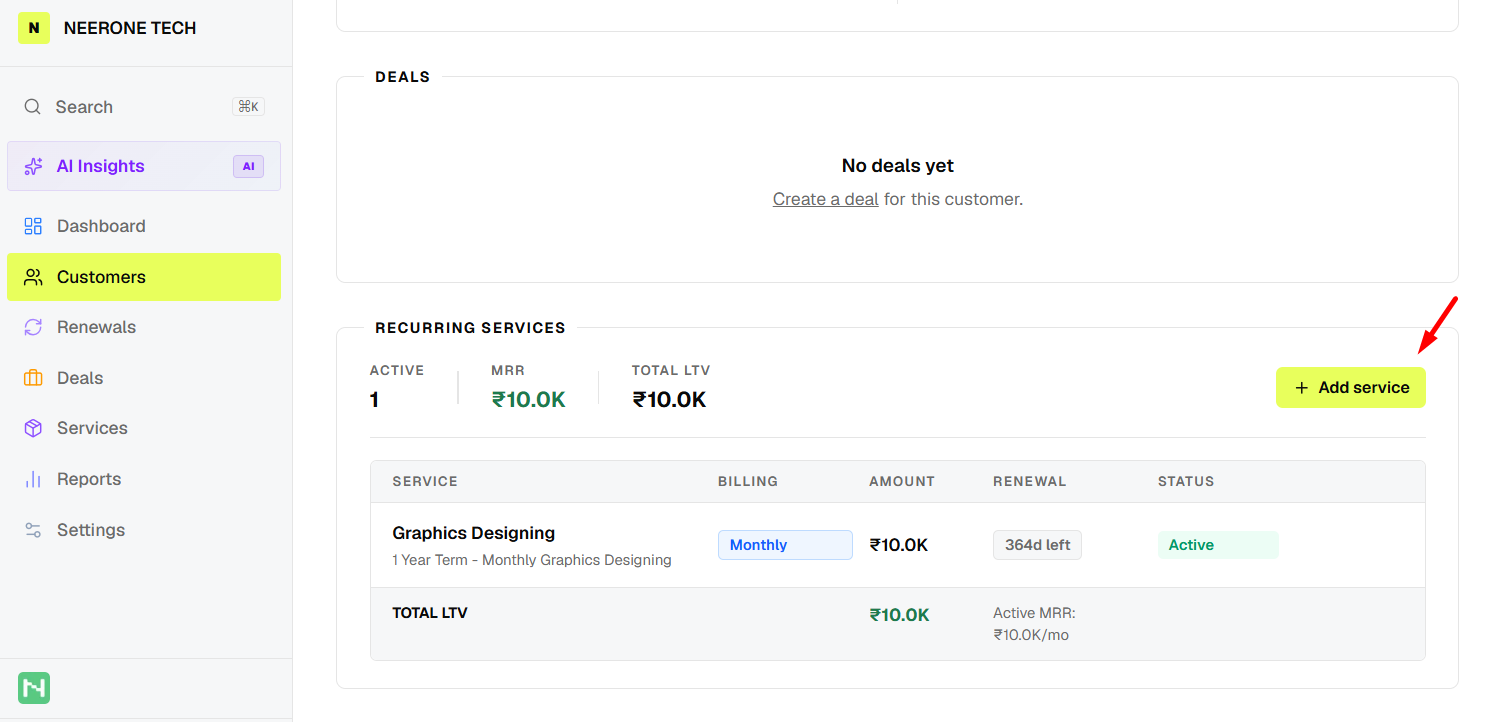Open Services page
The width and height of the screenshot is (1493, 722).
pos(144,428)
